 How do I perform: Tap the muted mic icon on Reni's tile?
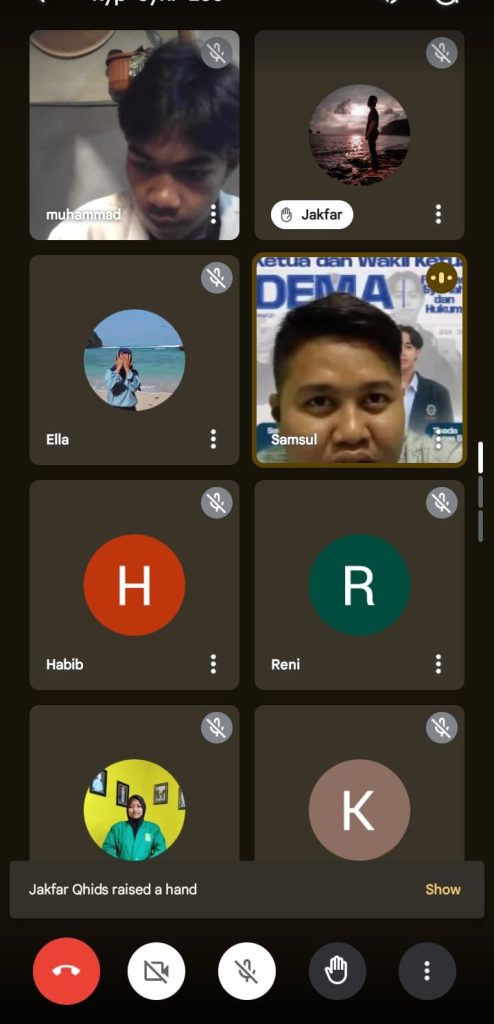(x=442, y=503)
